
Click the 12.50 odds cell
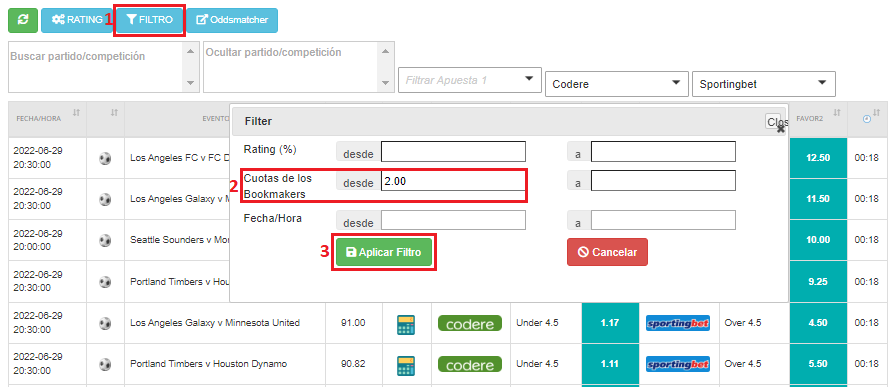tap(818, 158)
